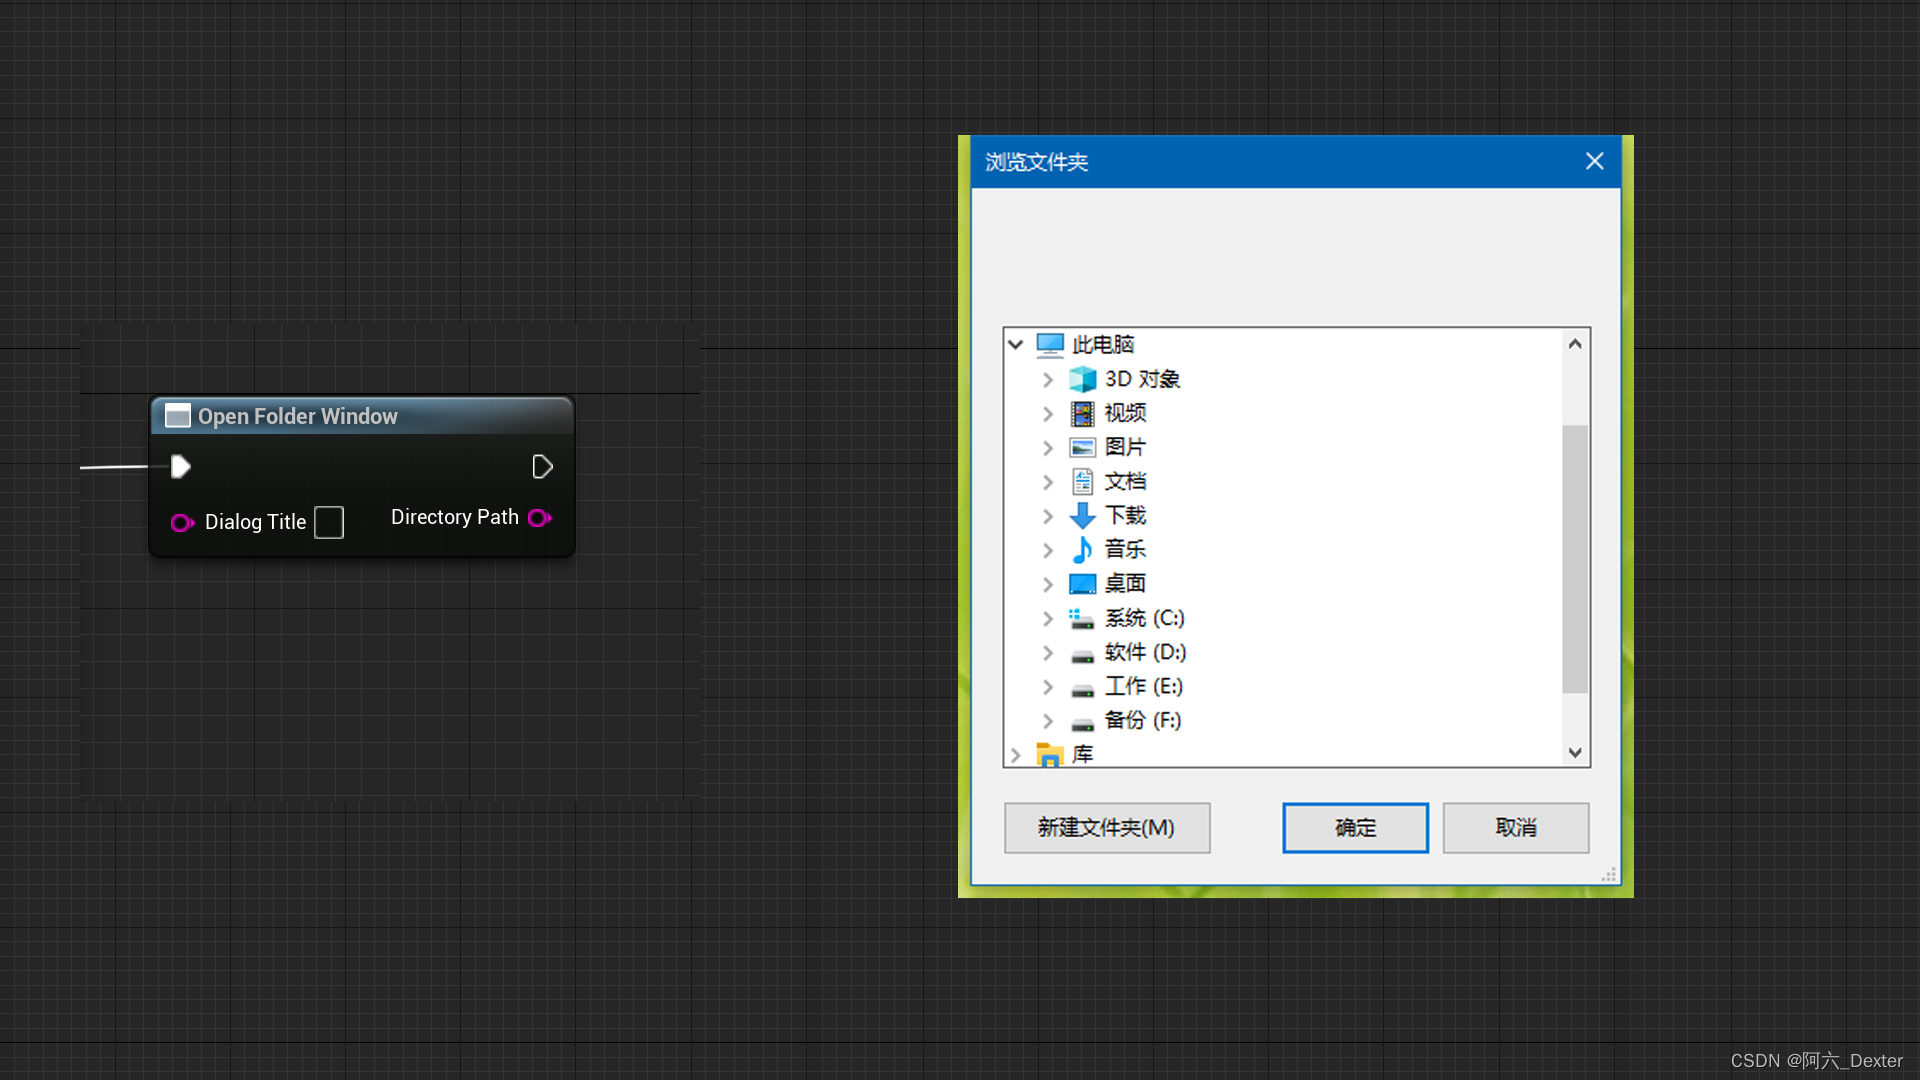Click the output execution pin on node

(x=542, y=467)
